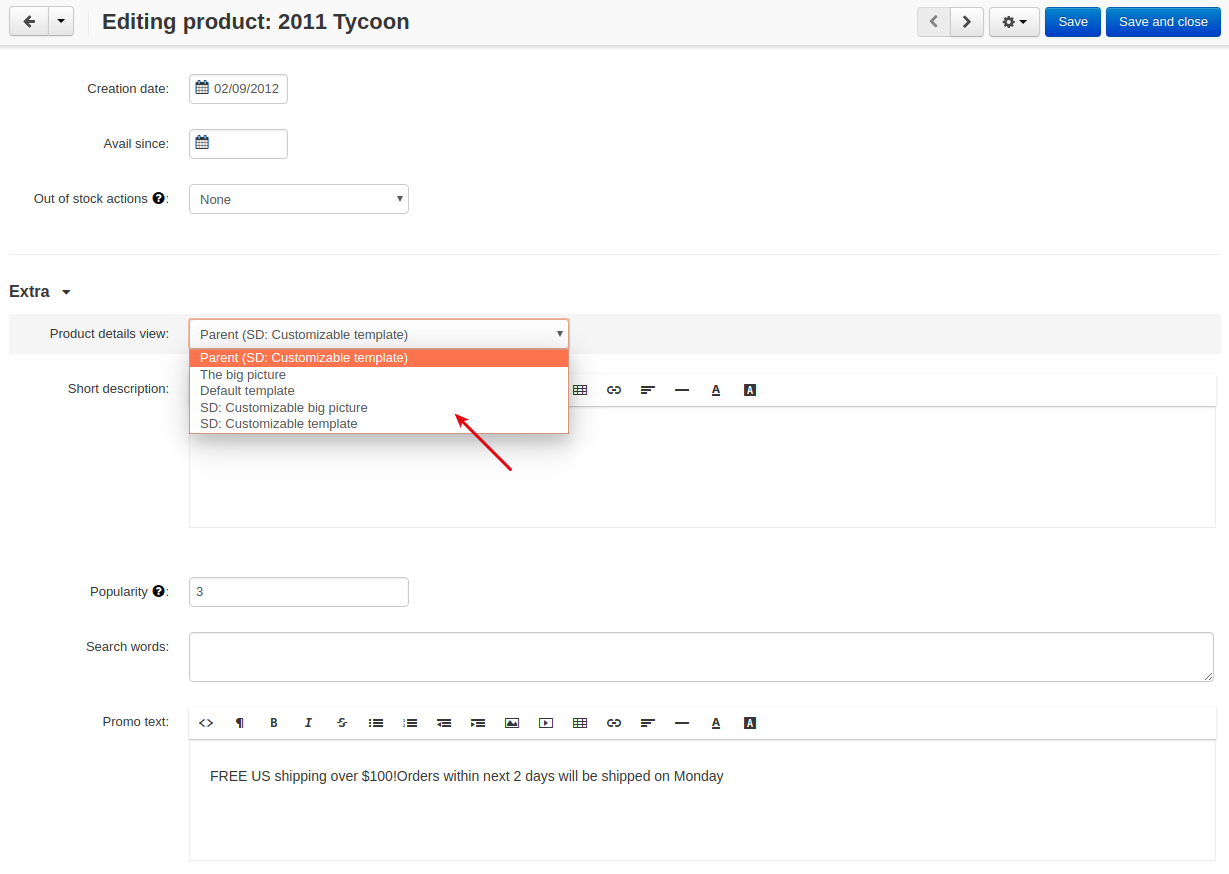Set alignment in Promo text editor
This screenshot has width=1229, height=874.
point(648,723)
